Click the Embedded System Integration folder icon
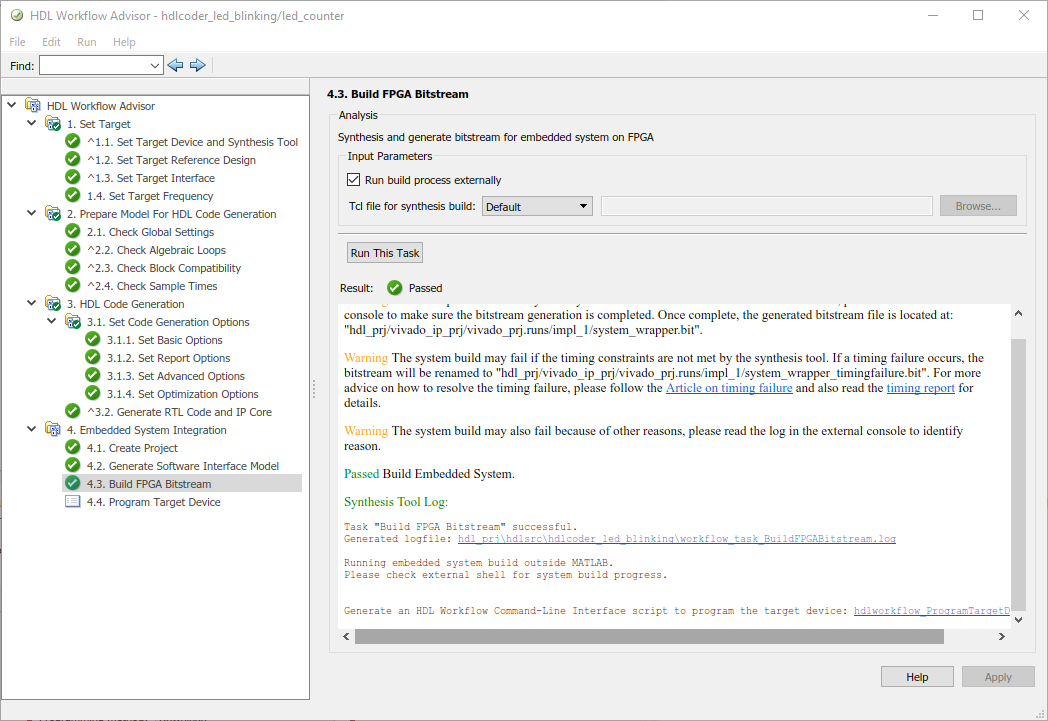Viewport: 1048px width, 721px height. (x=53, y=430)
